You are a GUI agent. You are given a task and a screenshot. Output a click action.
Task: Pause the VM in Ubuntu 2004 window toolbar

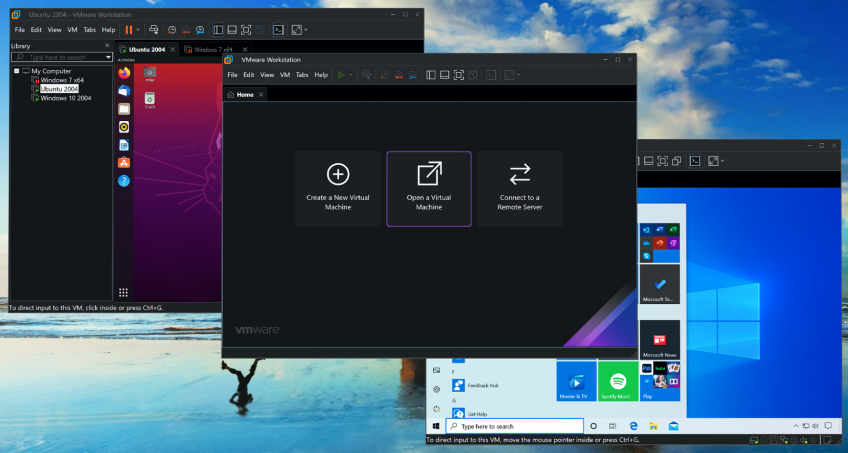tap(129, 30)
